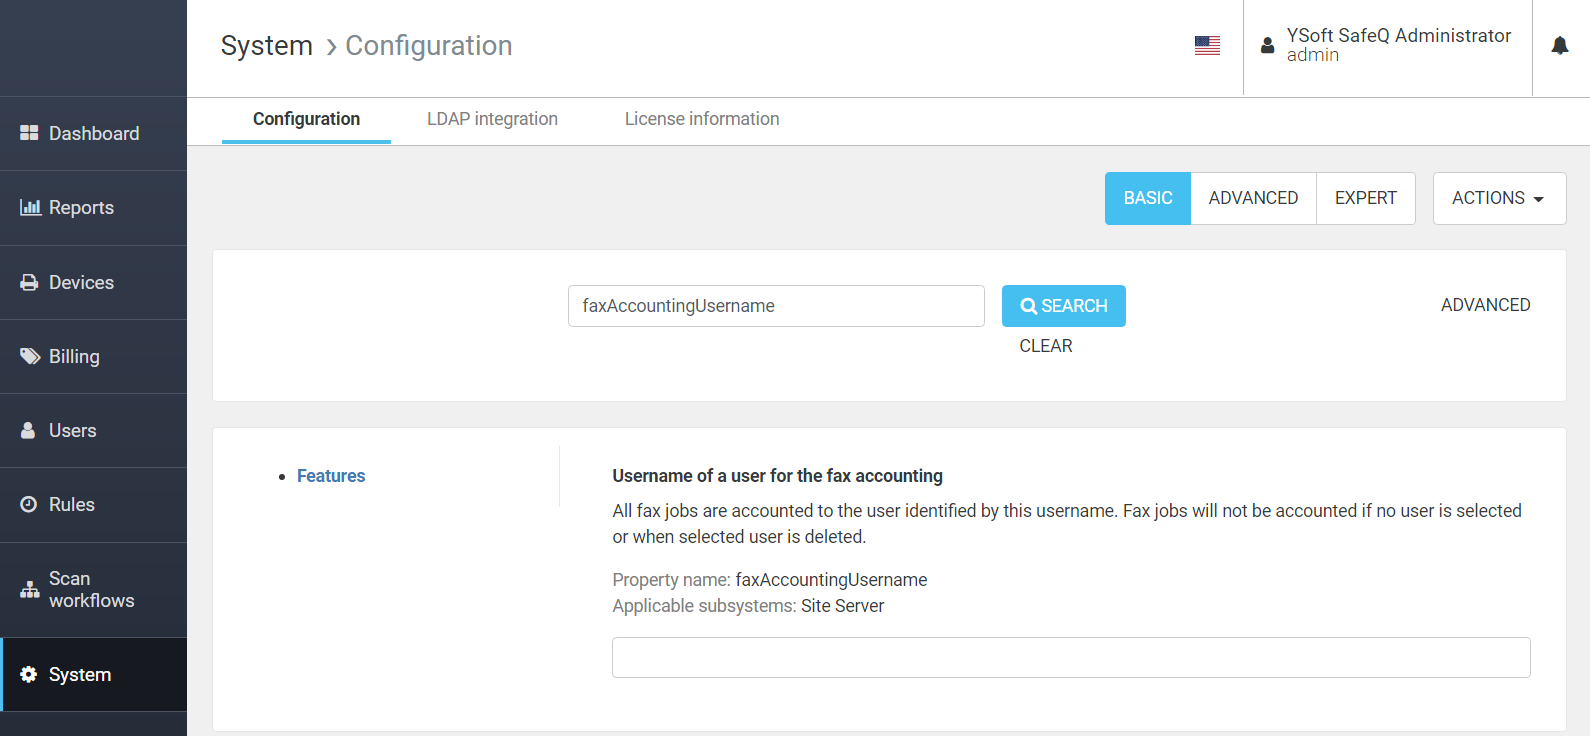
Task: Click the Devices printer icon
Action: (x=29, y=283)
